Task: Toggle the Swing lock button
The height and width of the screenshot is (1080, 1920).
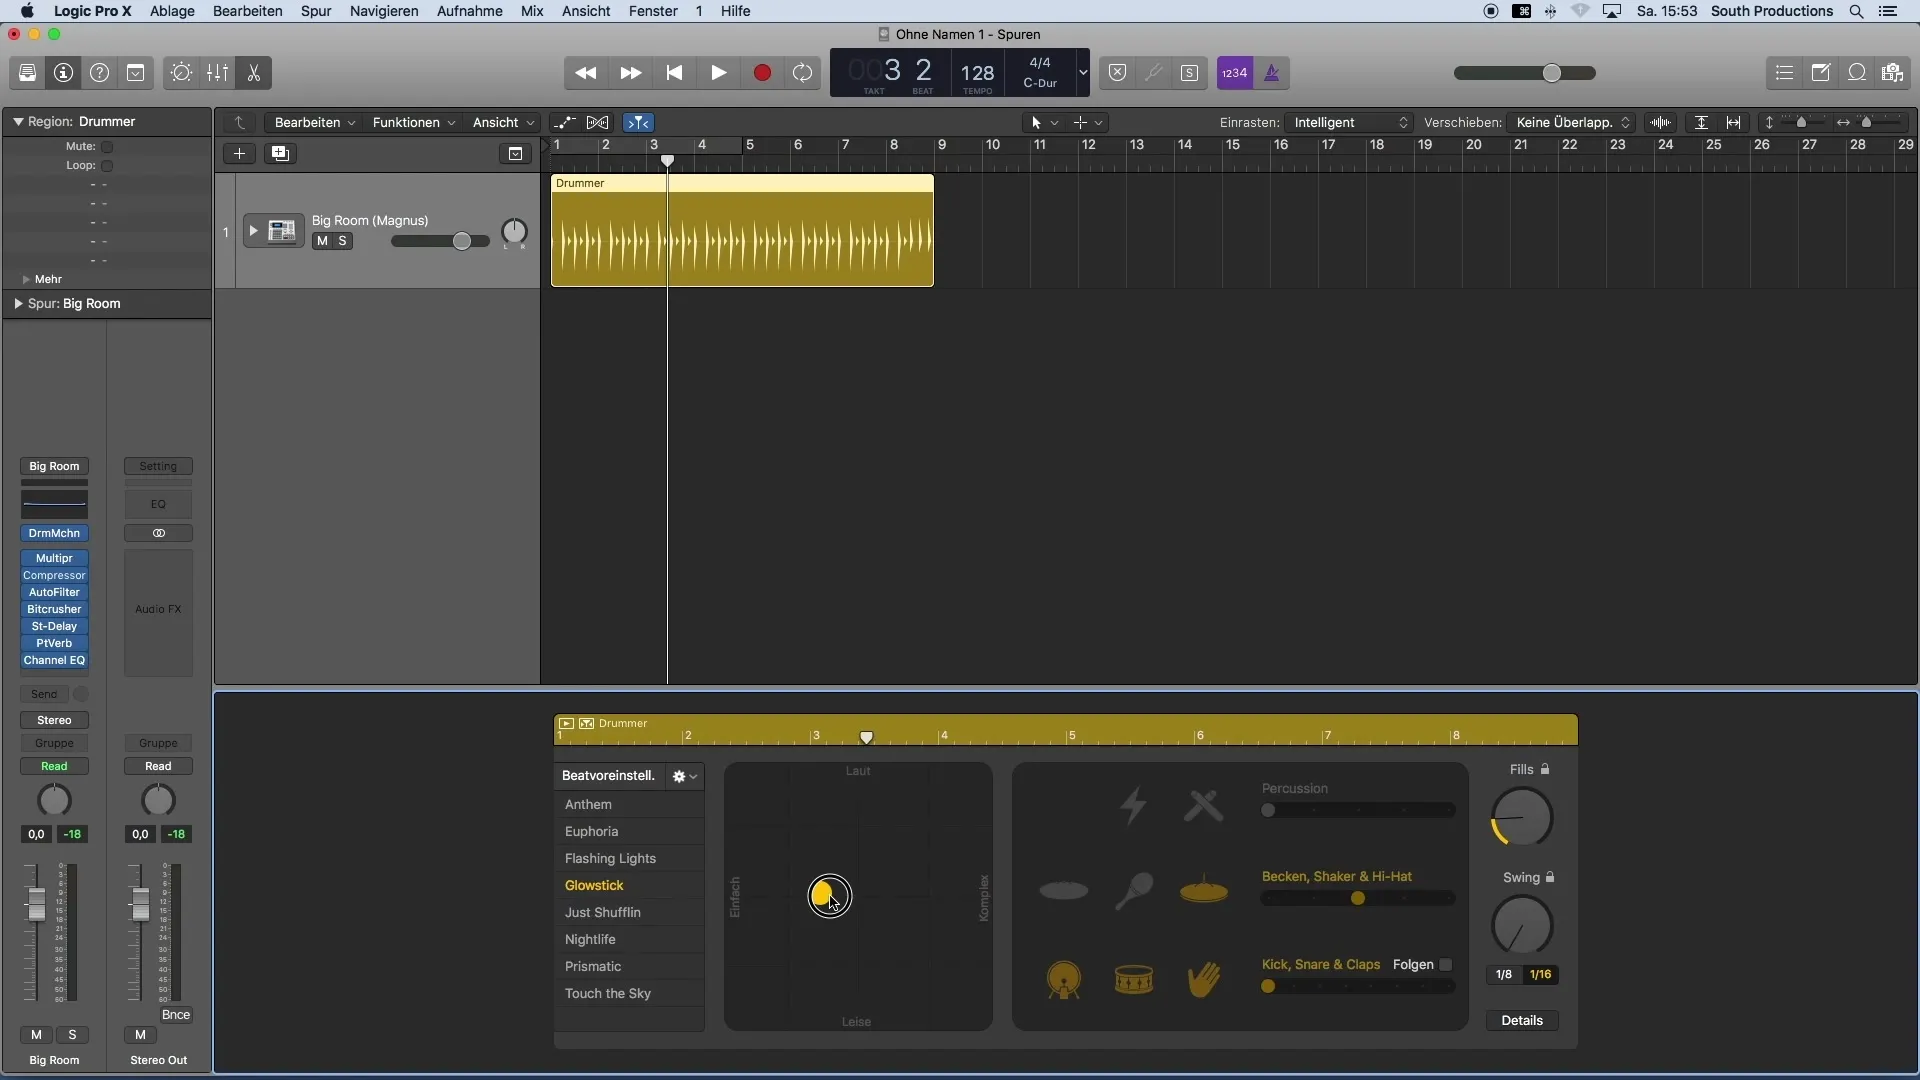Action: (1551, 877)
